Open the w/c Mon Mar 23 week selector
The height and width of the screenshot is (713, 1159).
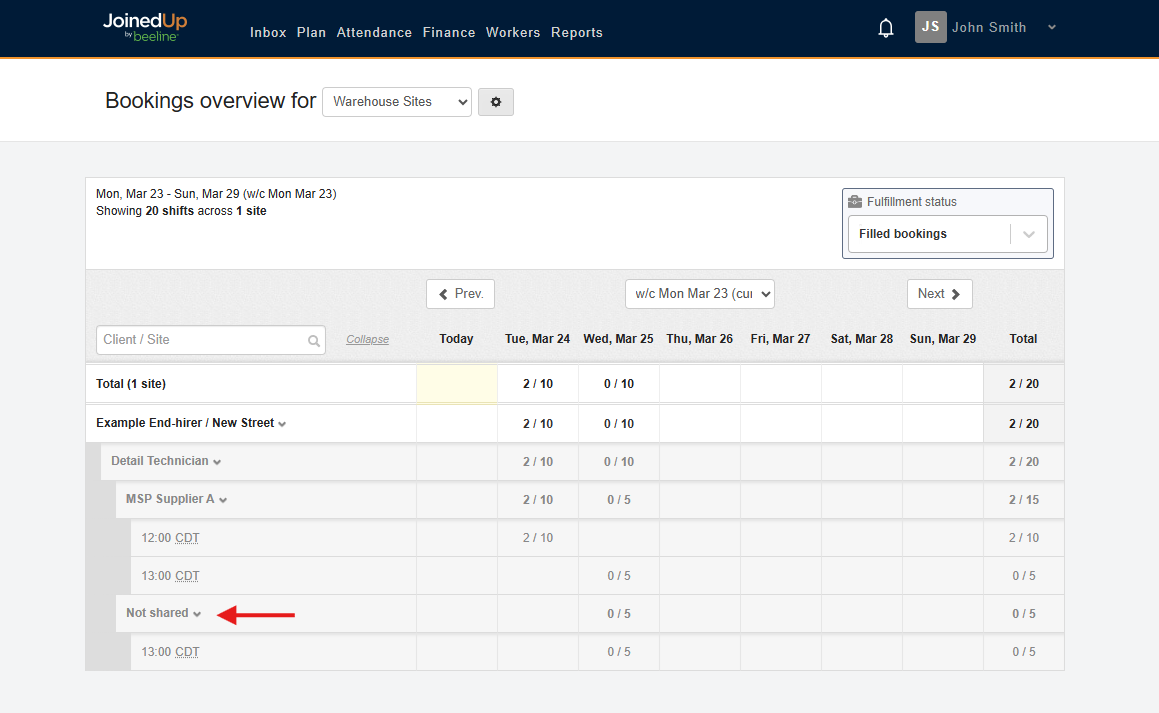(699, 293)
